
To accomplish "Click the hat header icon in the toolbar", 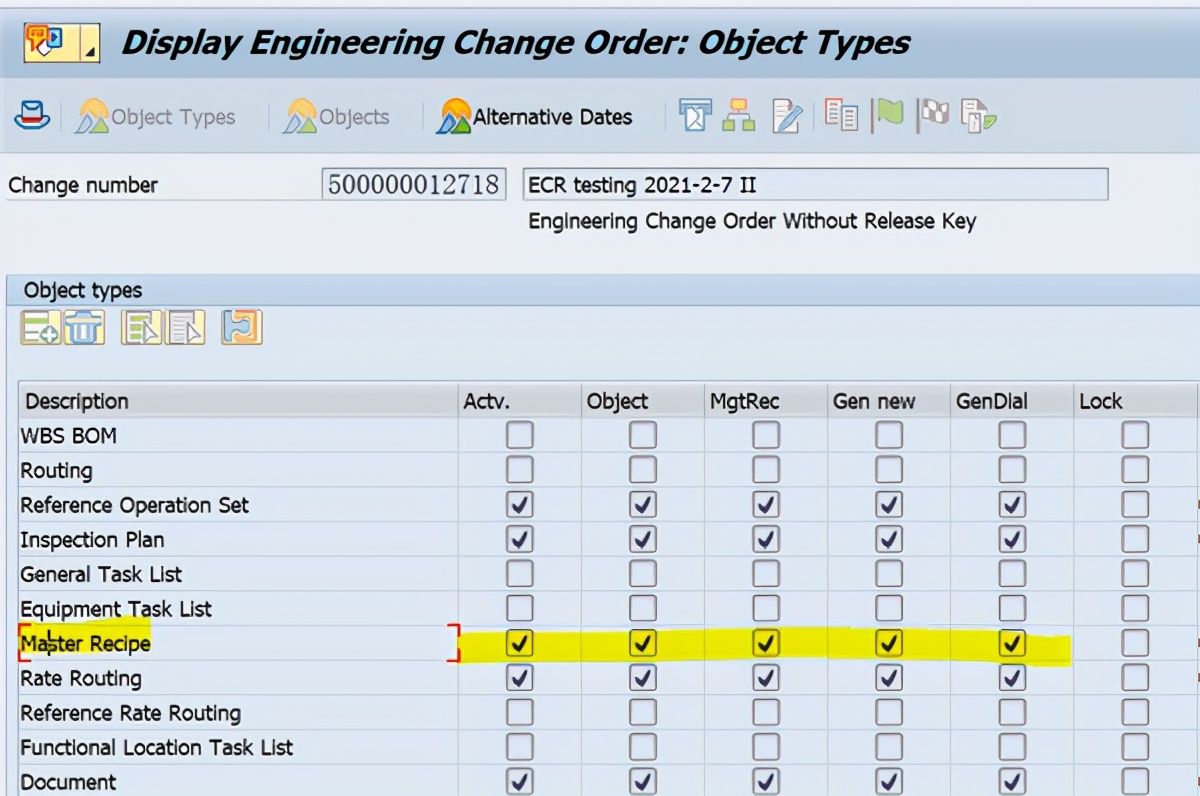I will tap(32, 116).
